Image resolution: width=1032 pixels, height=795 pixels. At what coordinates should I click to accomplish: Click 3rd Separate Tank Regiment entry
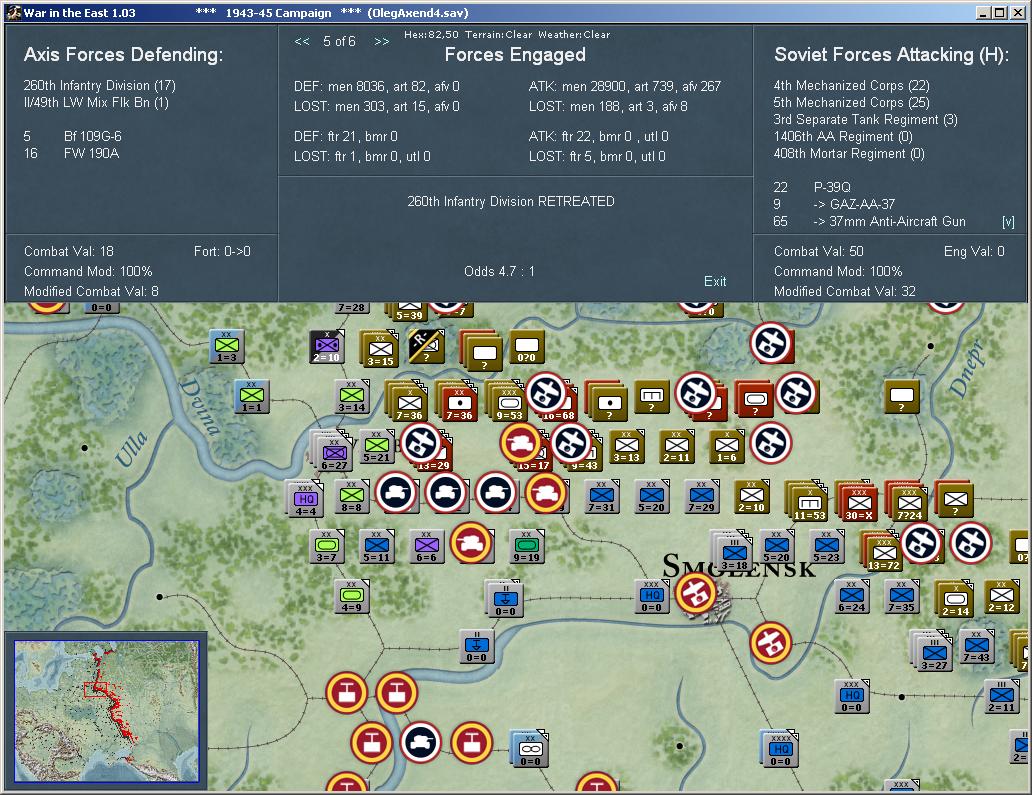[865, 120]
